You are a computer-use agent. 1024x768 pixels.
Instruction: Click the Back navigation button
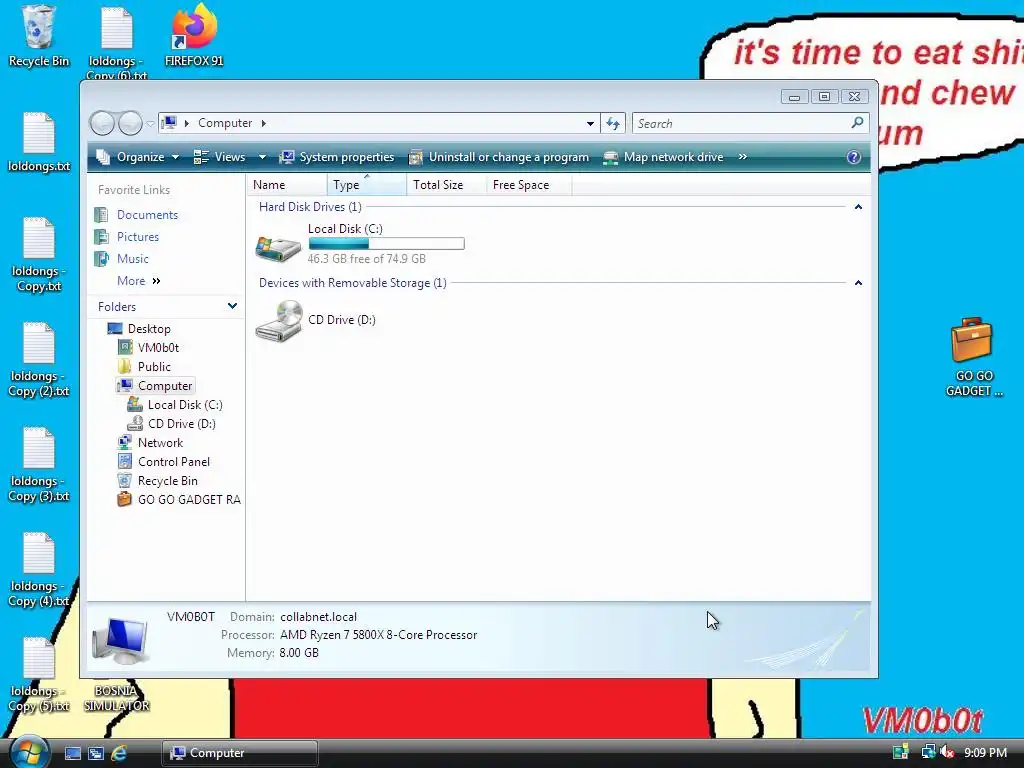coord(102,123)
